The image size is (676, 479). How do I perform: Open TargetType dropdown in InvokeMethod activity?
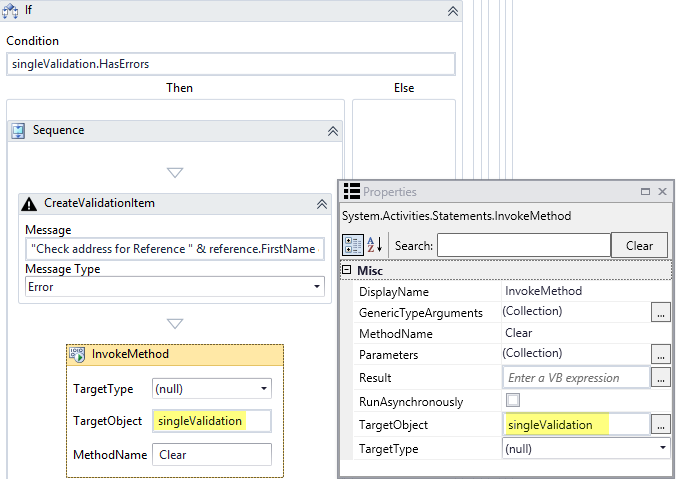click(263, 388)
